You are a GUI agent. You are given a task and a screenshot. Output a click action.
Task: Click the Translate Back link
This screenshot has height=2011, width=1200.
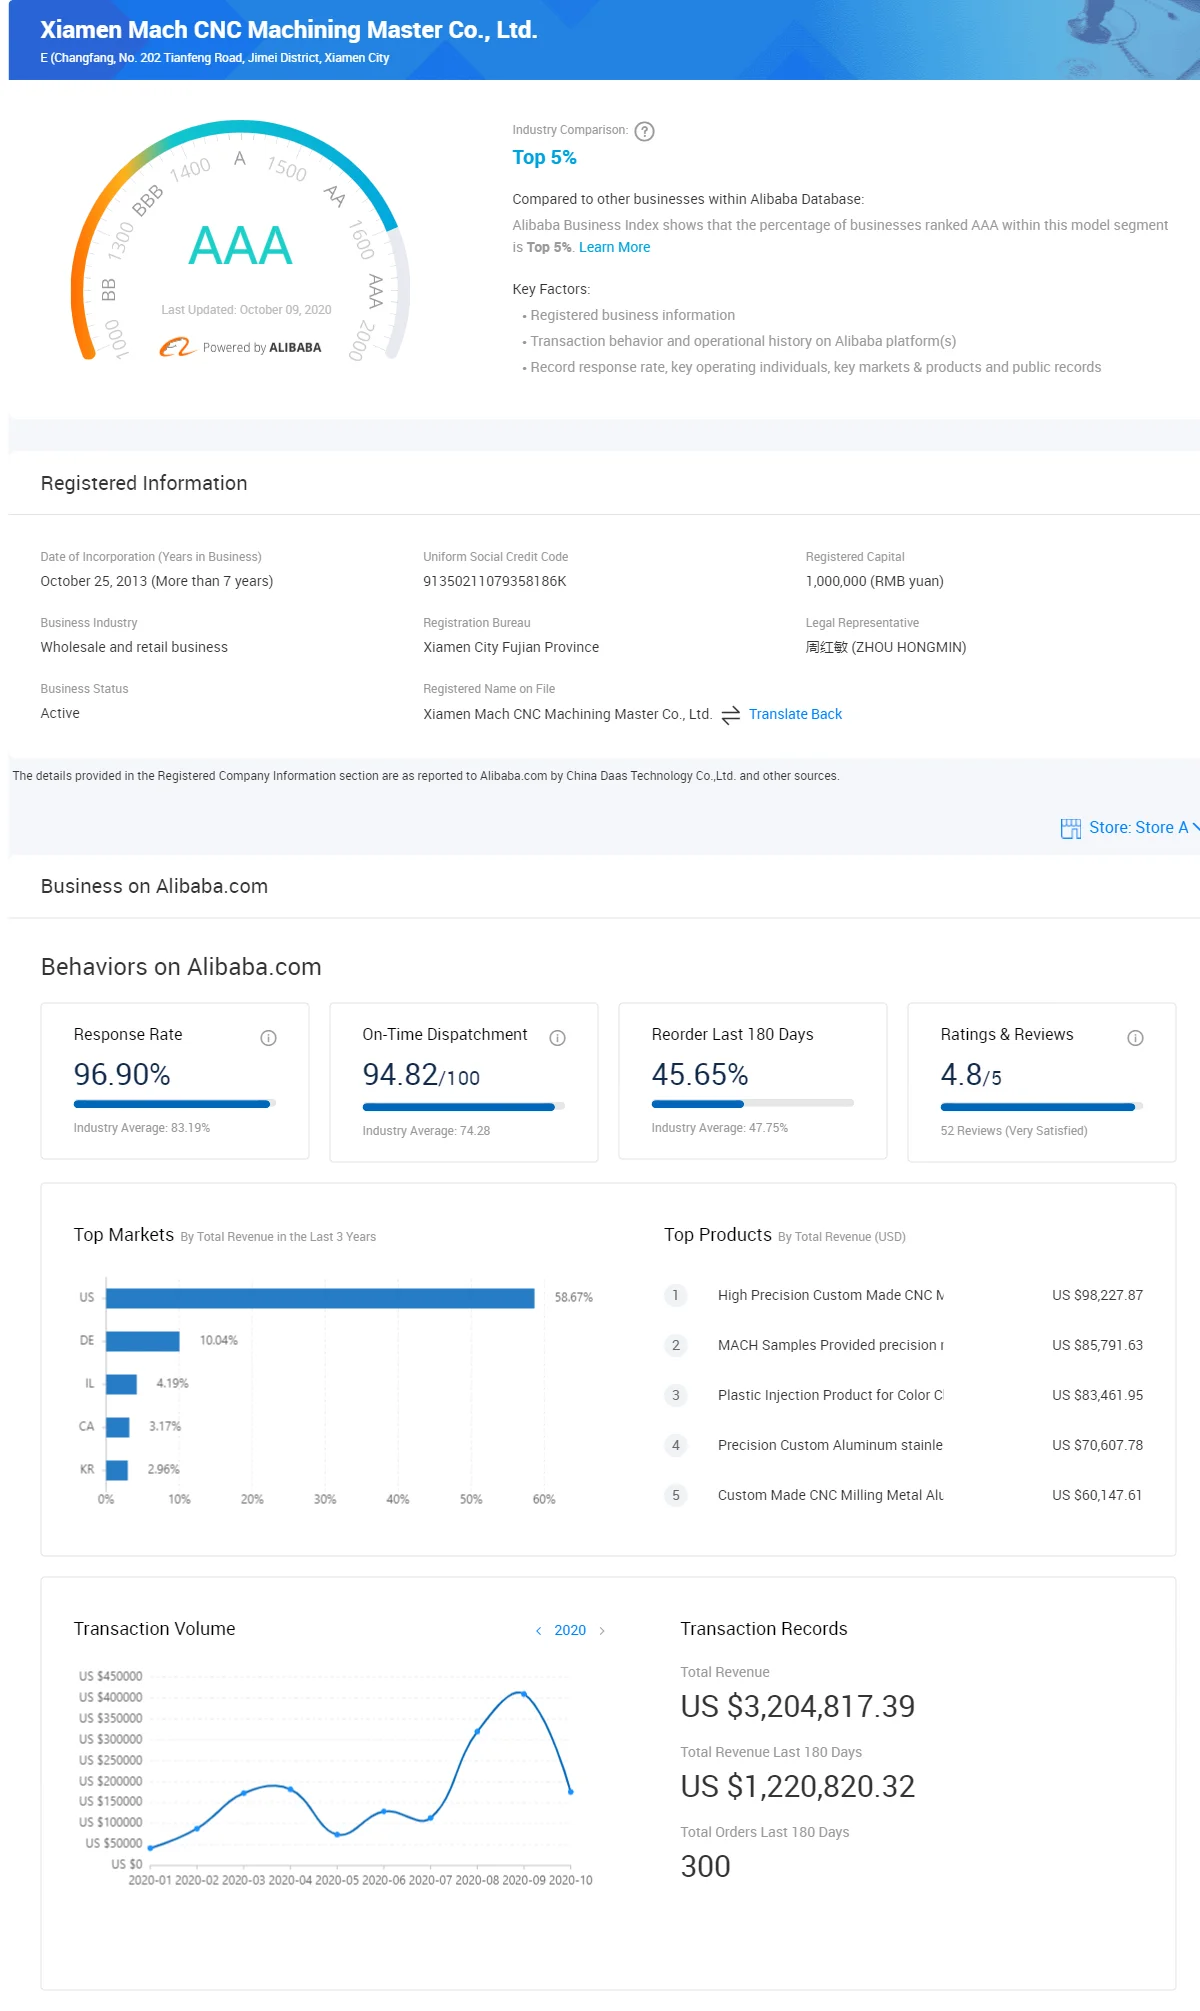[795, 714]
